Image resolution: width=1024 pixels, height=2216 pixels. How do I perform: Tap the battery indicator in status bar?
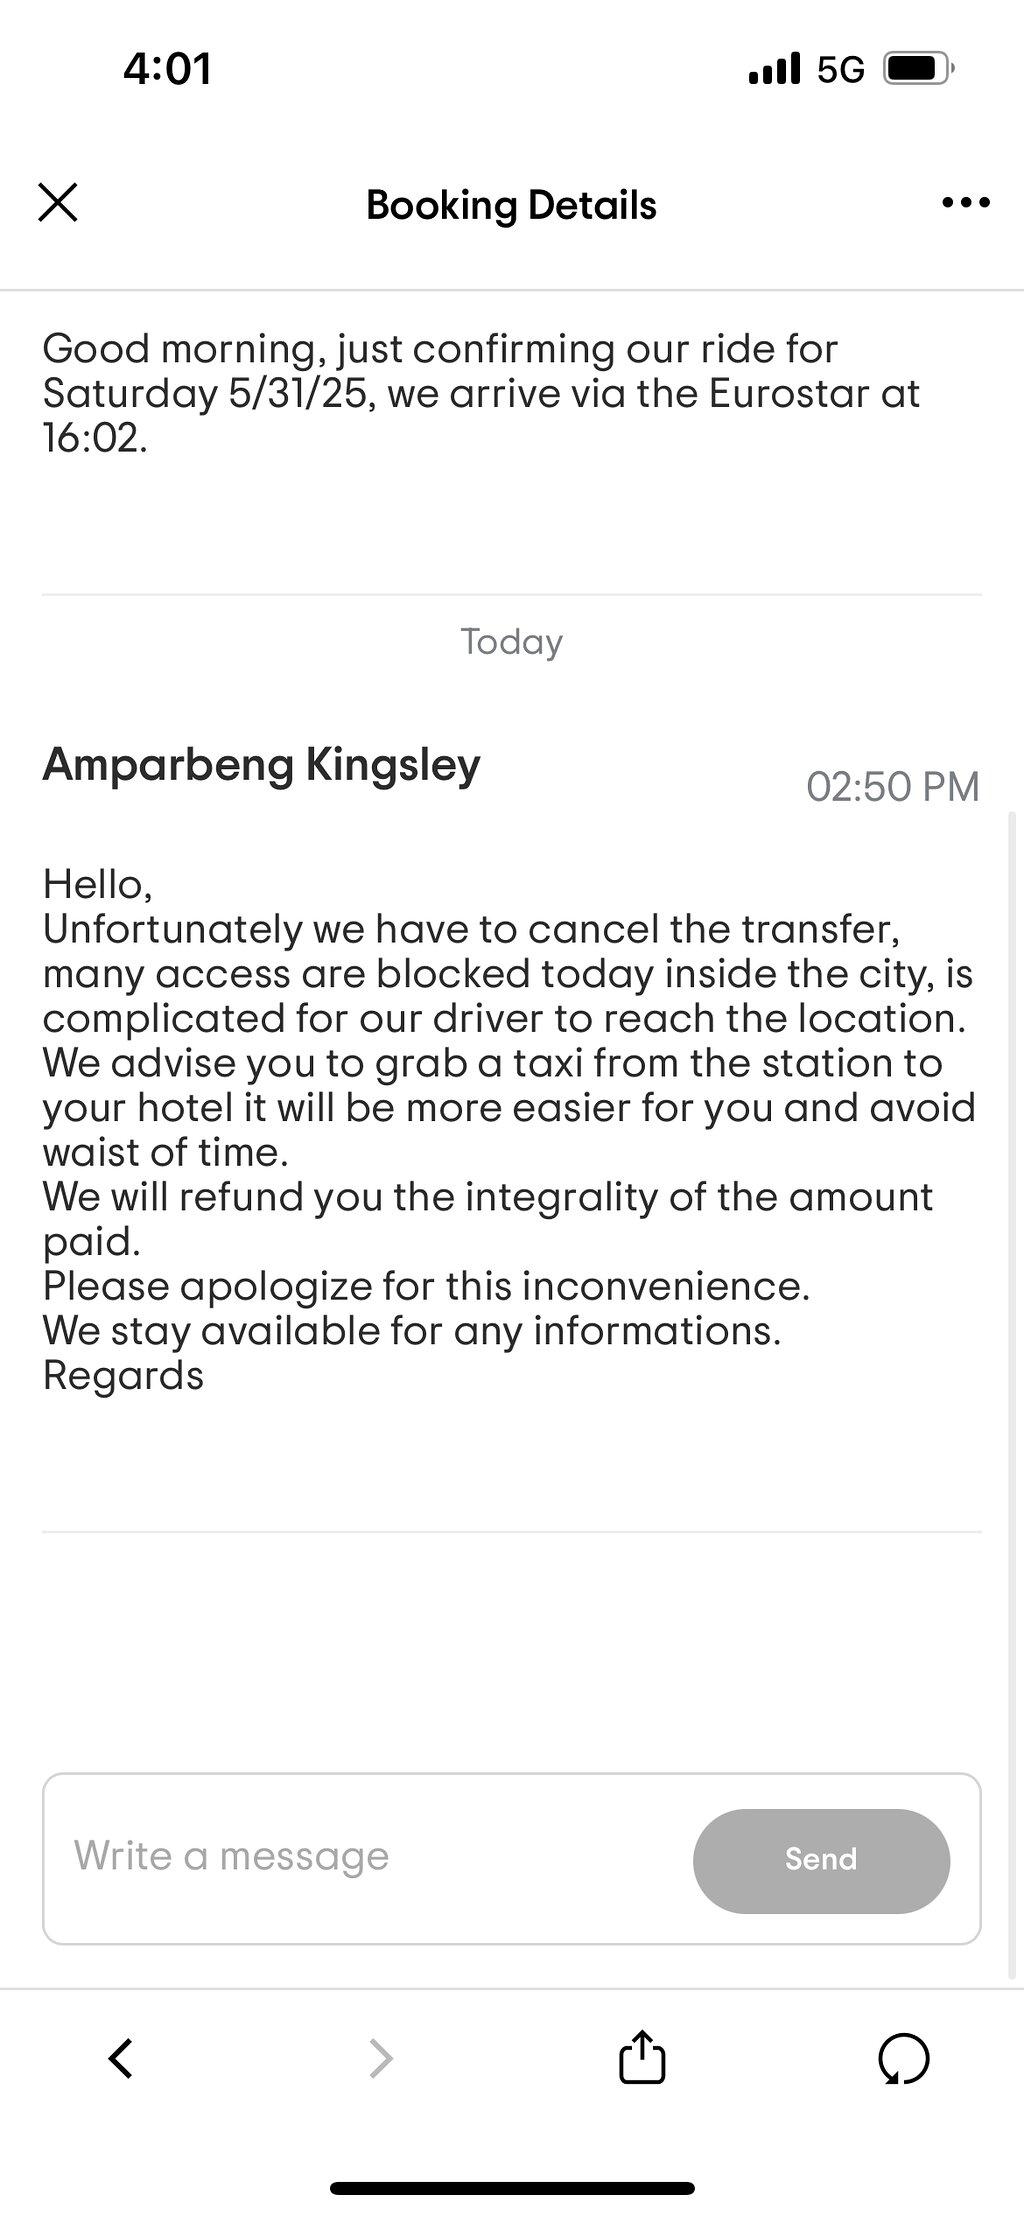pyautogui.click(x=919, y=69)
